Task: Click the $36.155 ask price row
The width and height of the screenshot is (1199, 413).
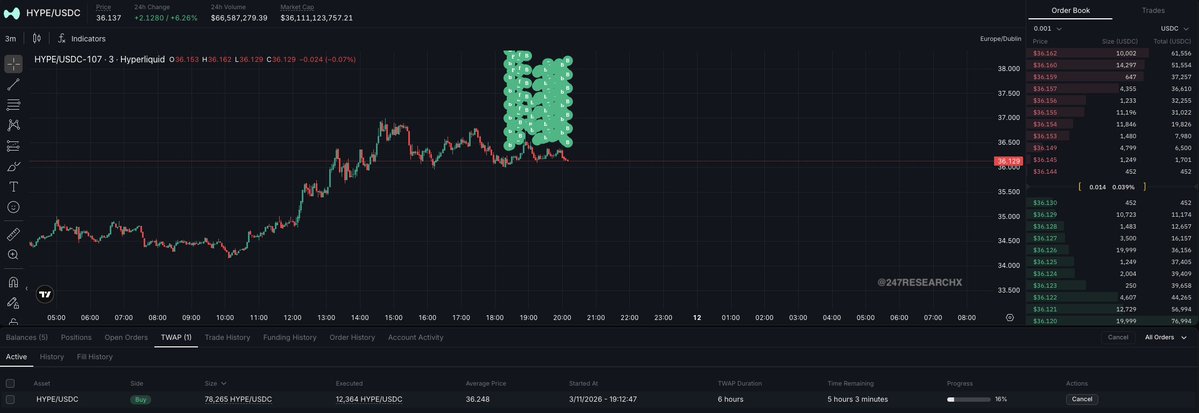Action: click(x=1112, y=112)
